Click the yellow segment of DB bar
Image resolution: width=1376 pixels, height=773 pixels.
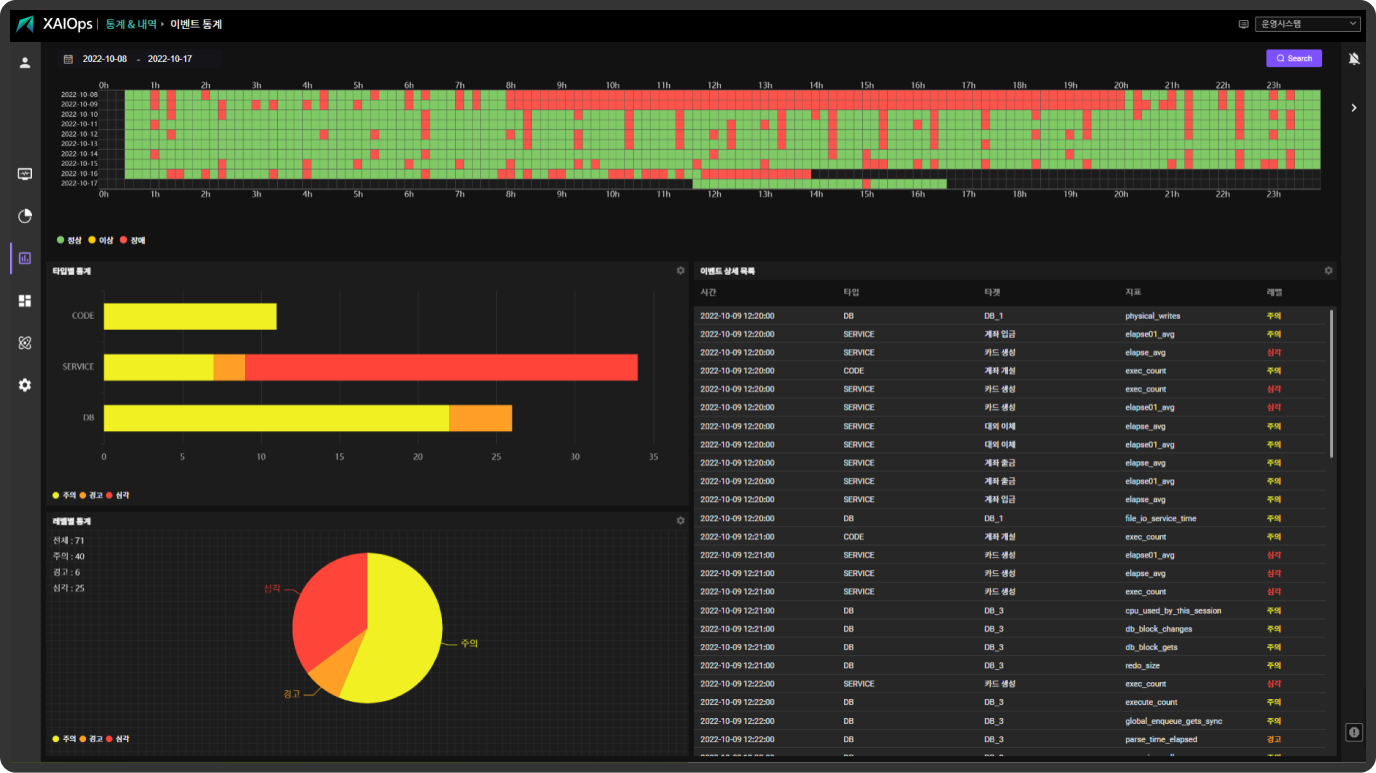276,418
